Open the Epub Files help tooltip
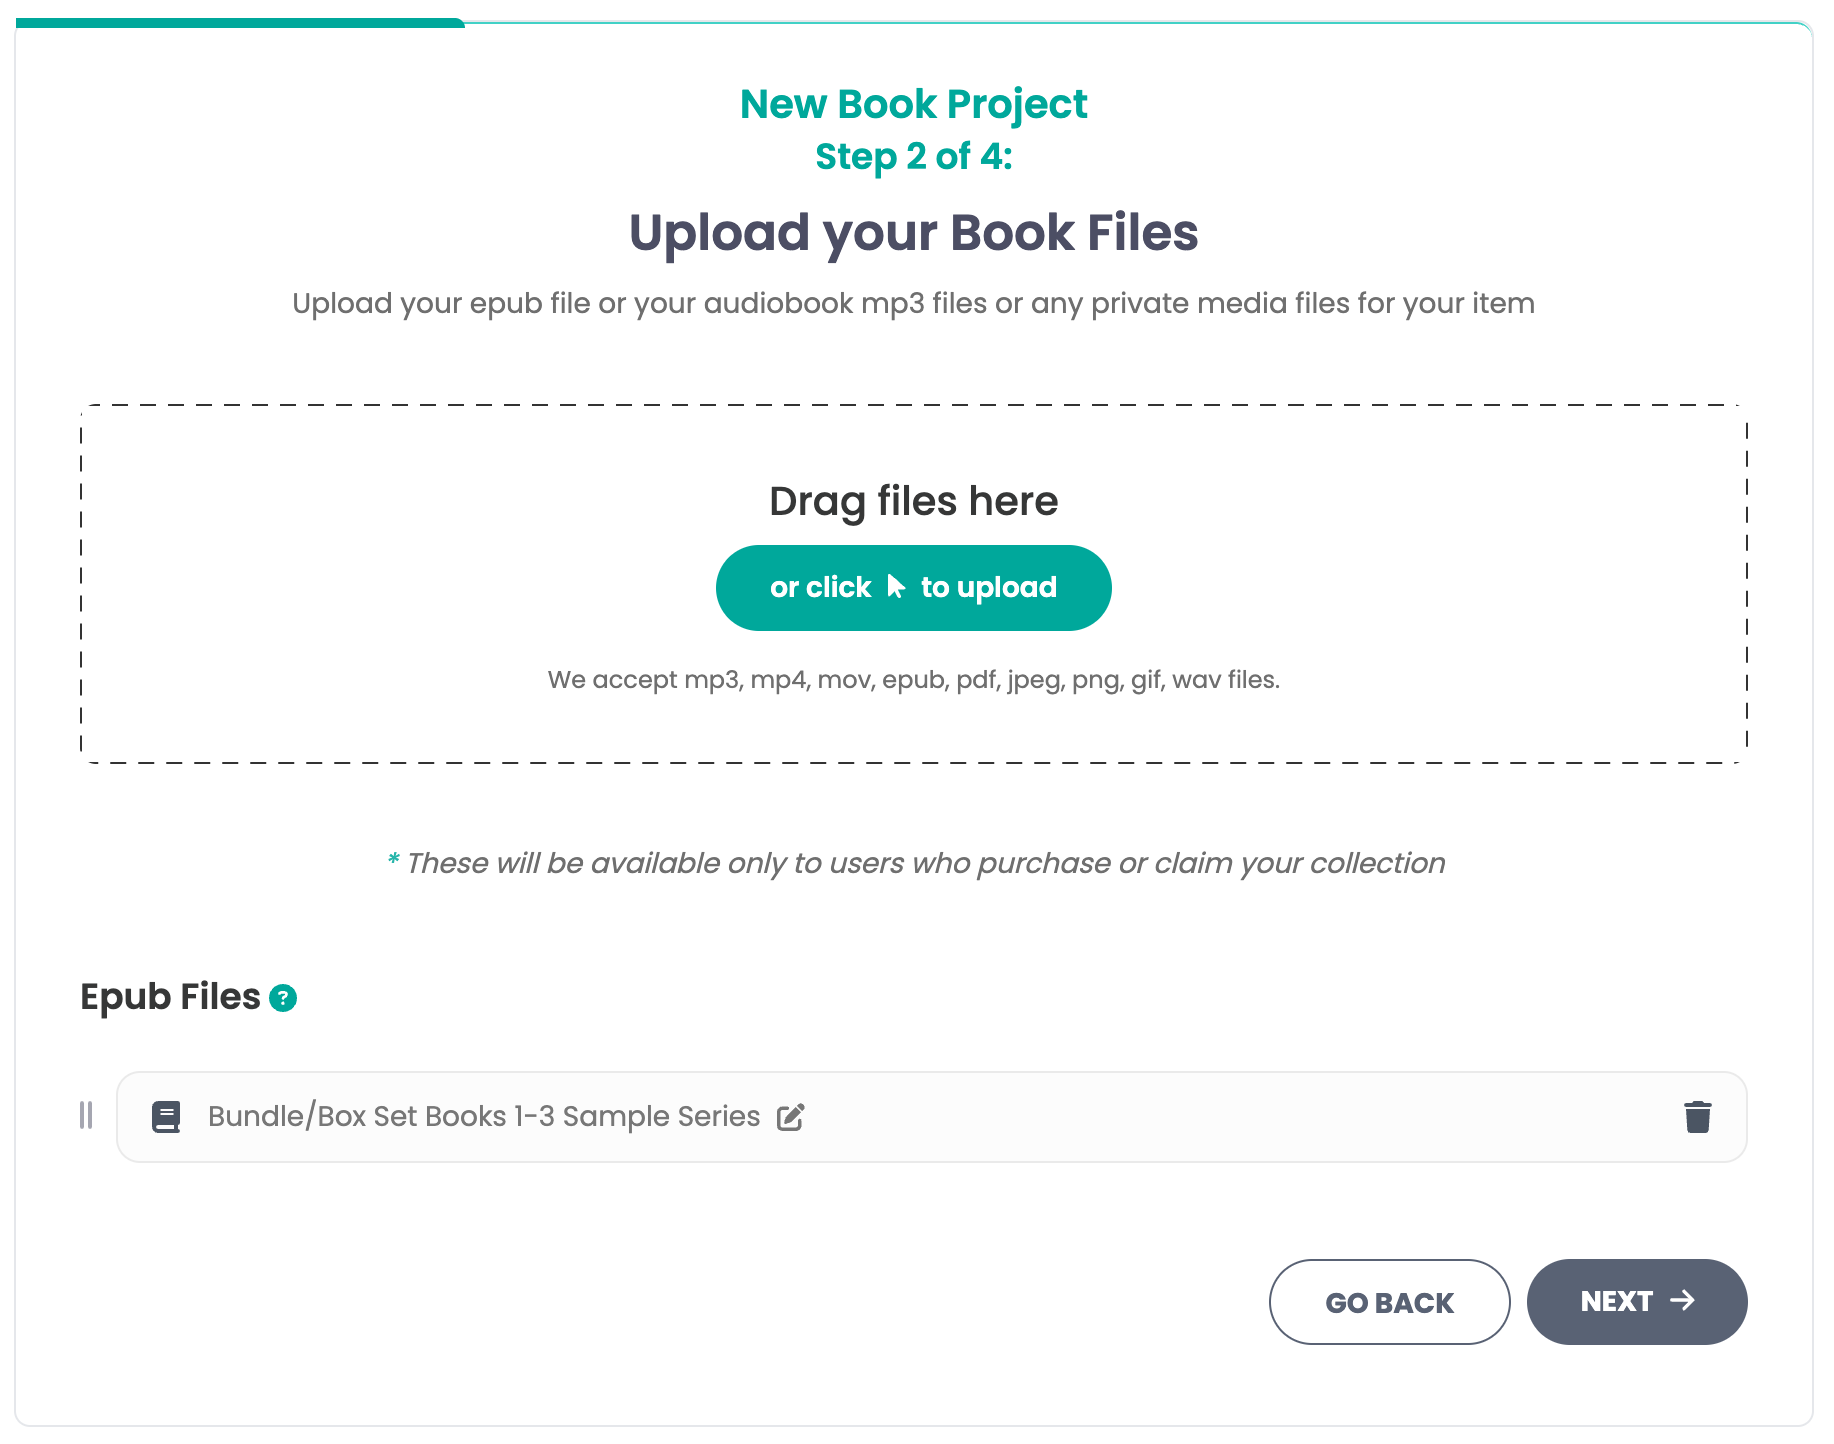 point(283,997)
